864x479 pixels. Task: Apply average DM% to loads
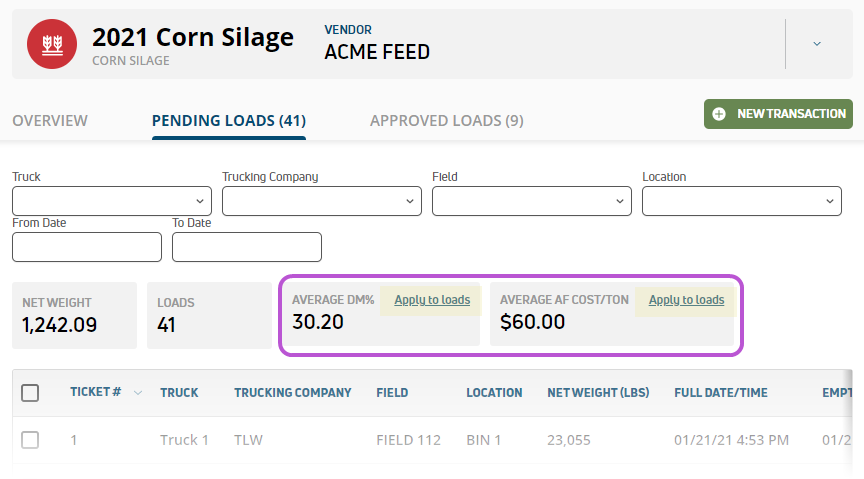432,300
